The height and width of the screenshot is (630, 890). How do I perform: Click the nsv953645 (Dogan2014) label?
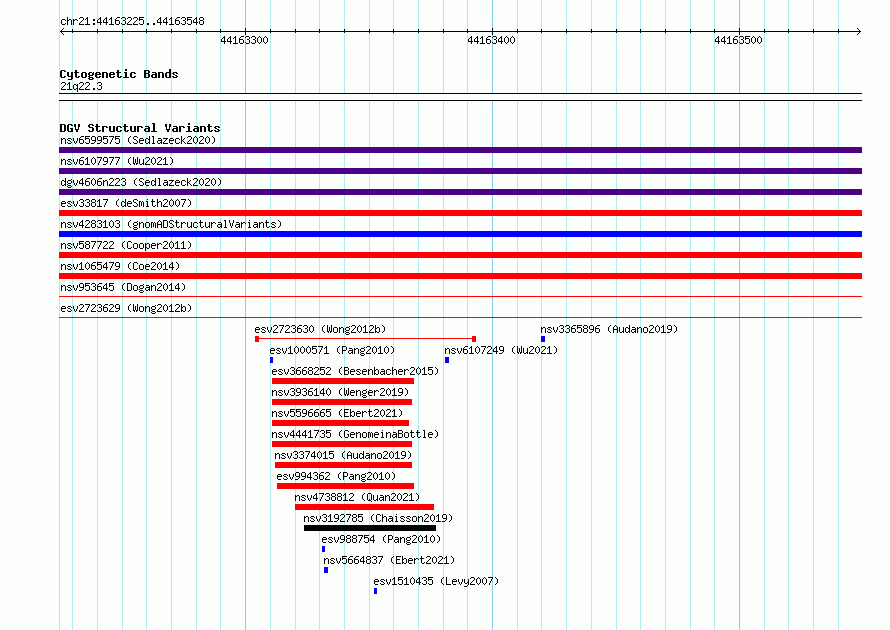click(x=123, y=287)
